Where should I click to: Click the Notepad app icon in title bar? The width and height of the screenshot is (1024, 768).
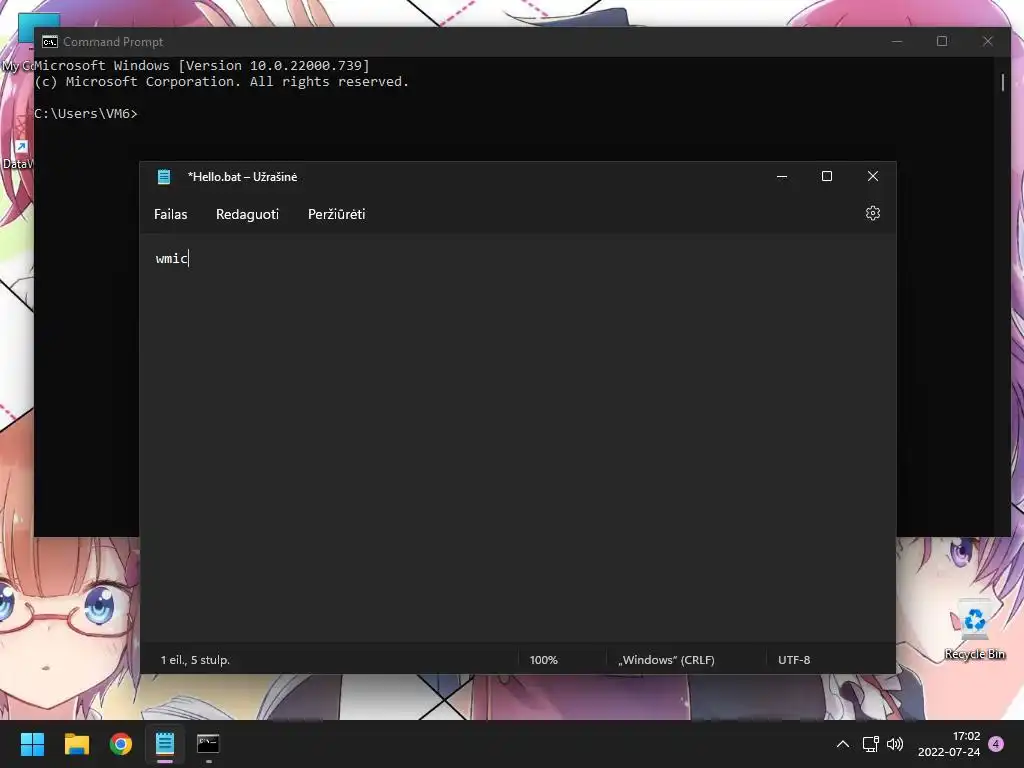pyautogui.click(x=164, y=176)
